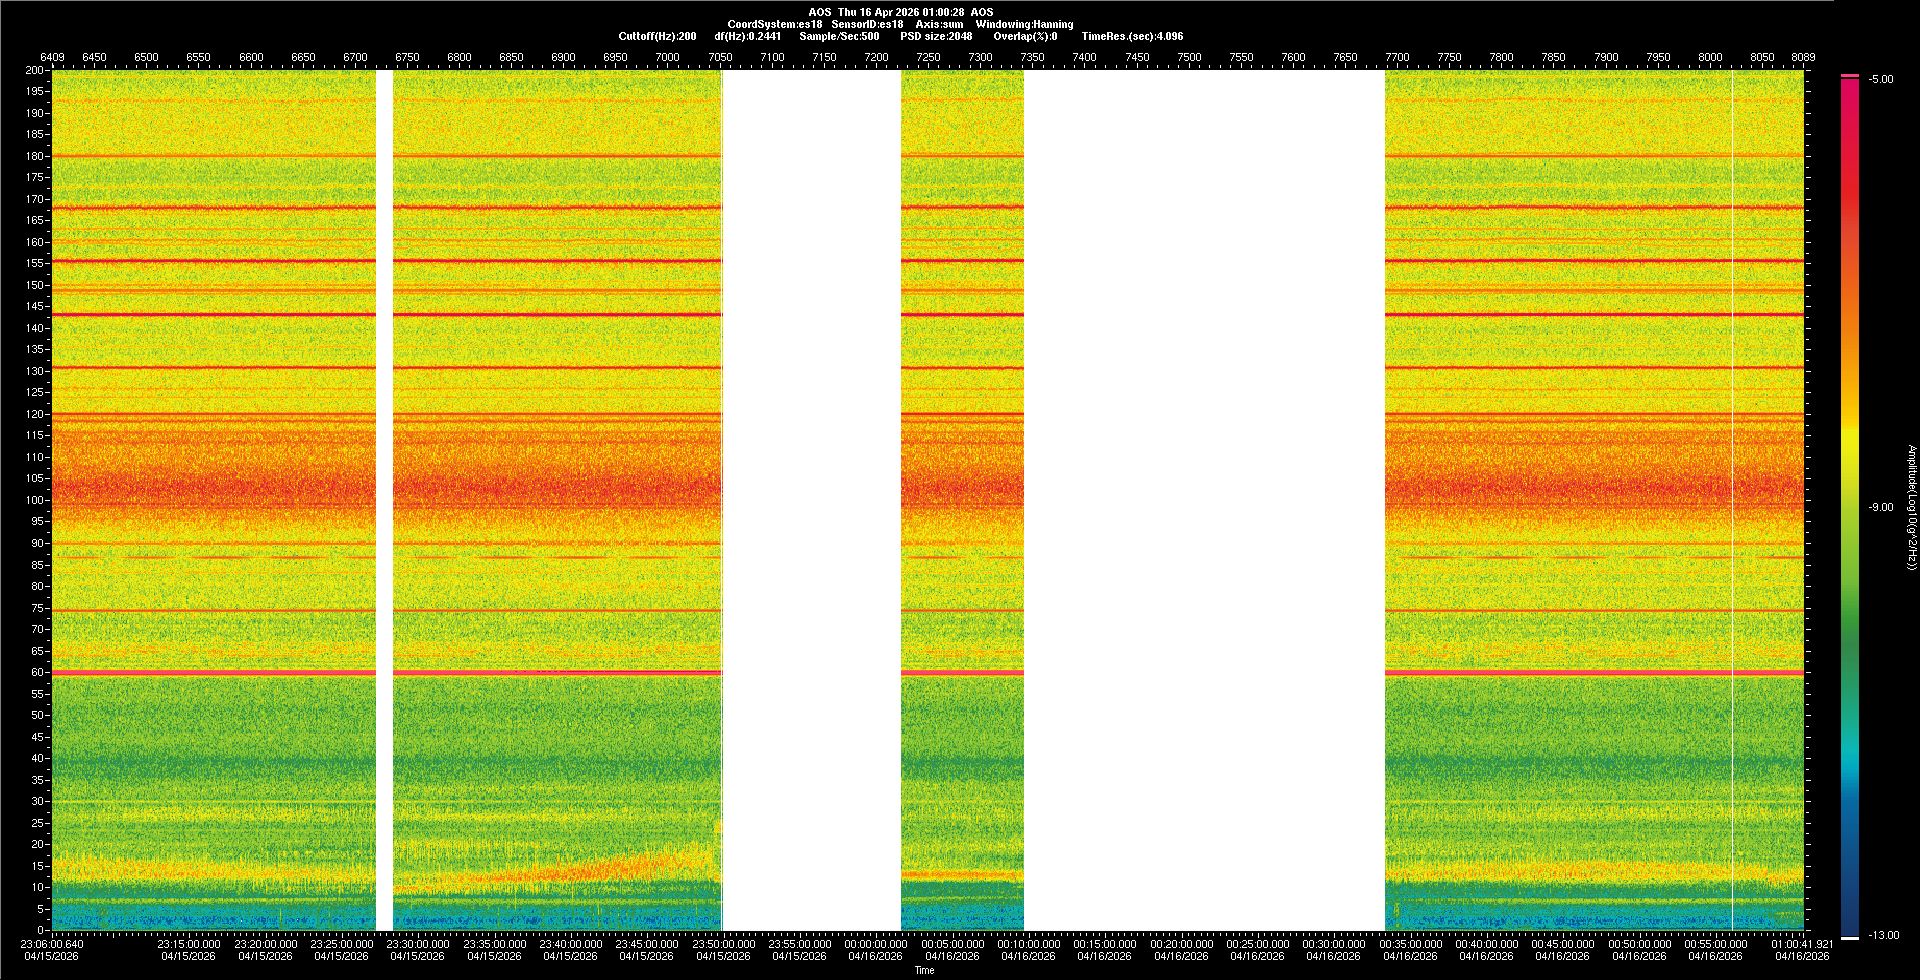
Task: Click the -9.00 colorbar scale label
Action: pyautogui.click(x=1880, y=508)
